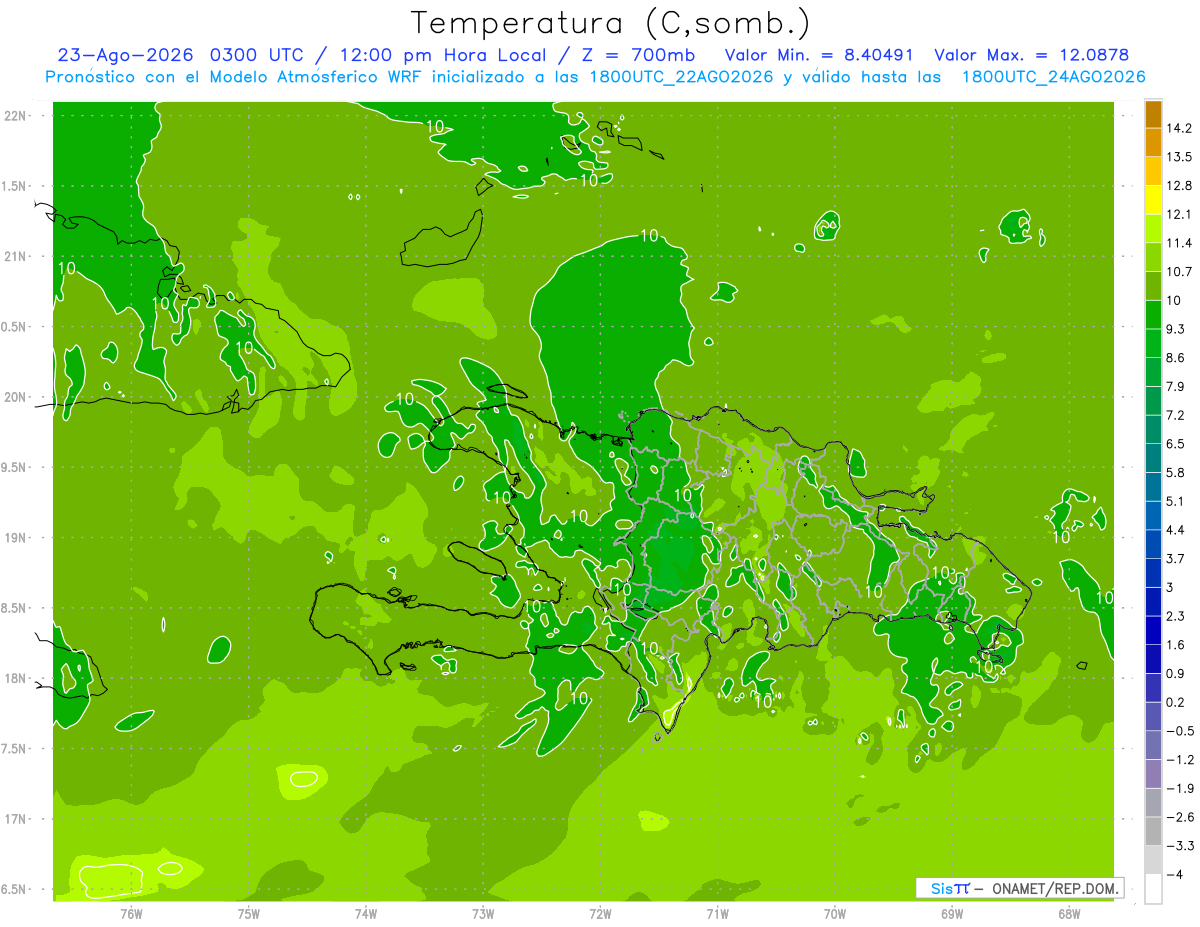
Task: Click the "73W" longitude label
Action: click(483, 914)
